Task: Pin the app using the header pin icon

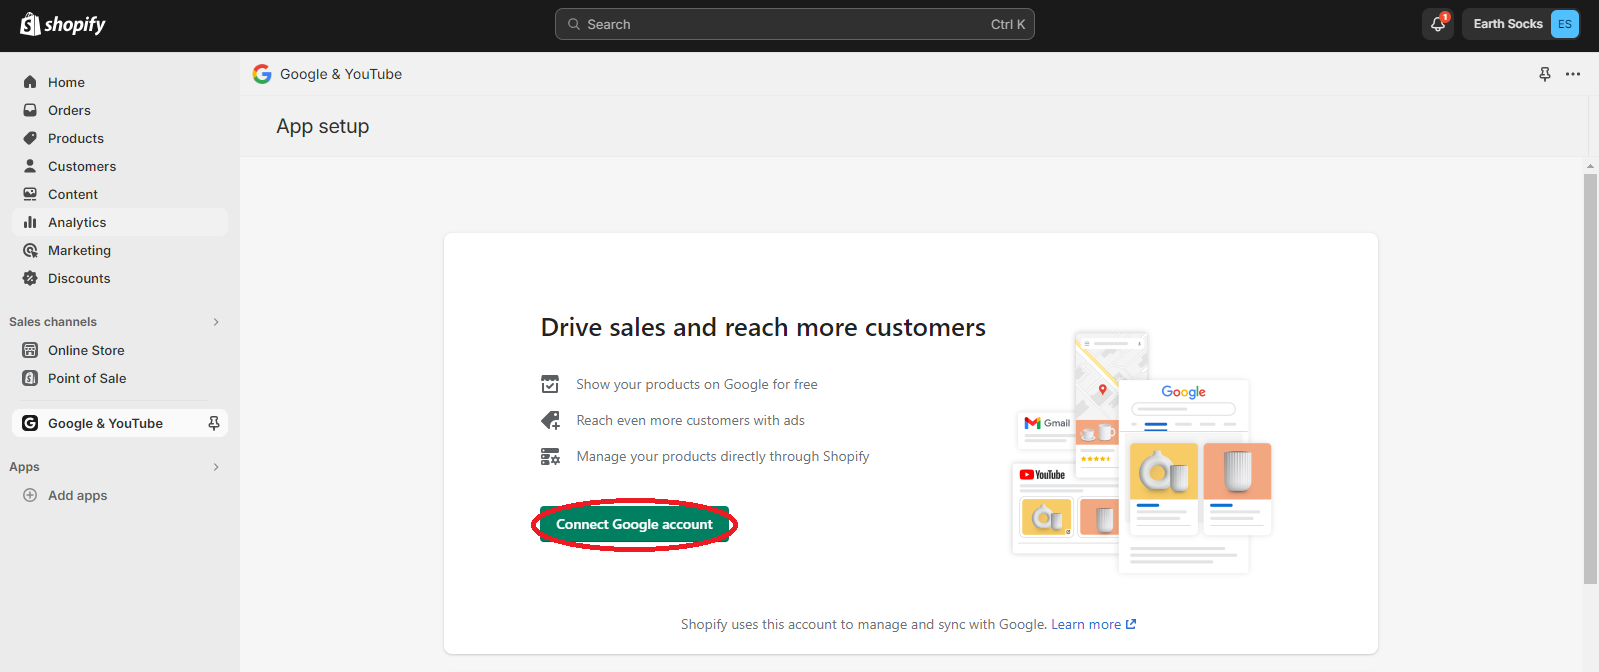Action: [1544, 74]
